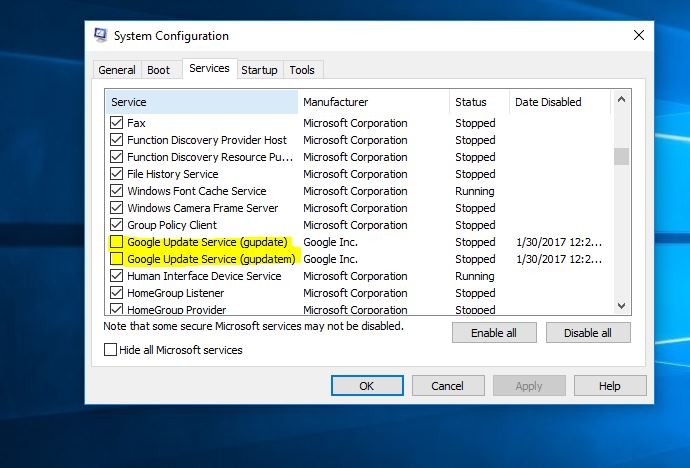Click the Cancel button
The width and height of the screenshot is (690, 468).
pyautogui.click(x=448, y=386)
